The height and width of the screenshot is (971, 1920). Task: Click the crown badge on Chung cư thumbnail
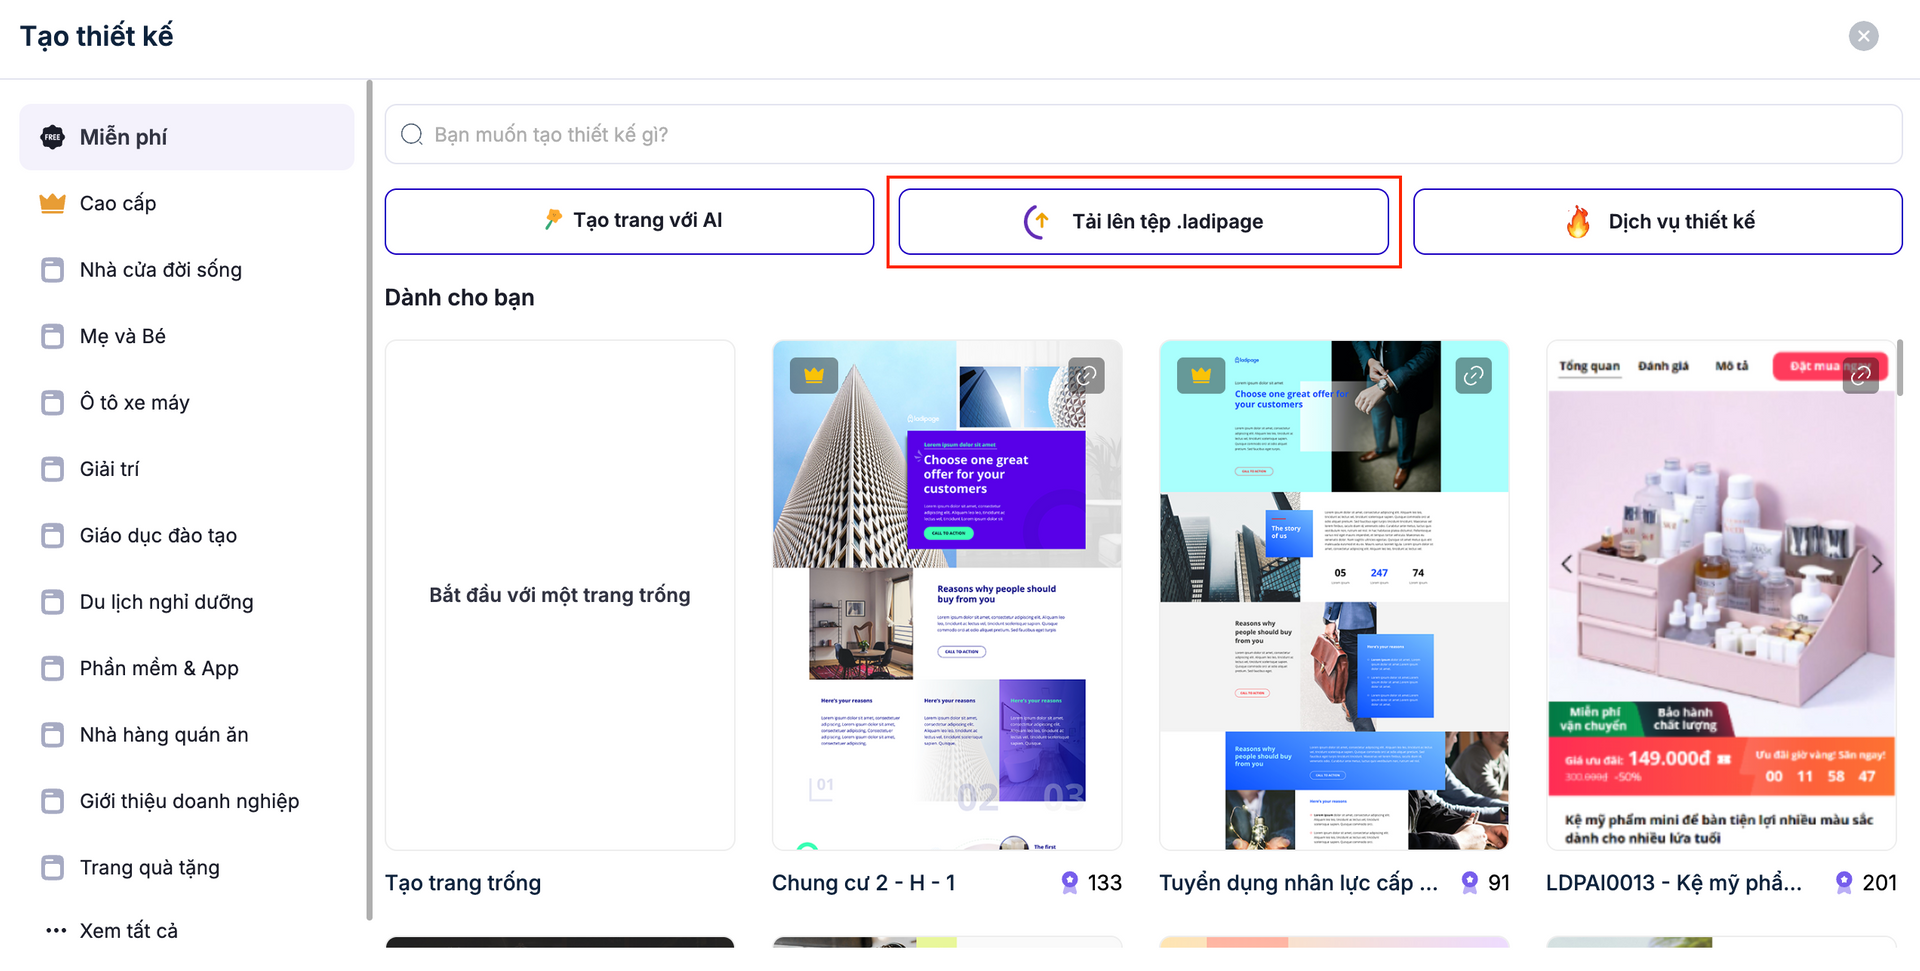click(814, 376)
